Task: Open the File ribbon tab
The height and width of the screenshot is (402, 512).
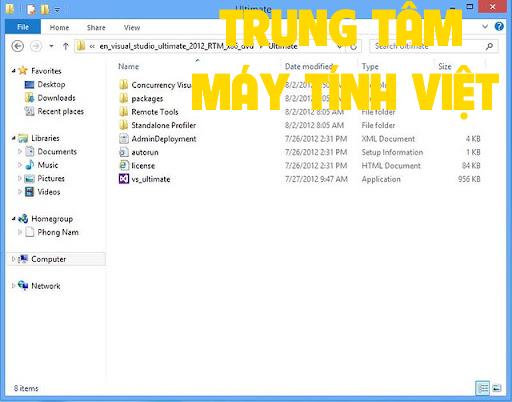Action: [23, 27]
